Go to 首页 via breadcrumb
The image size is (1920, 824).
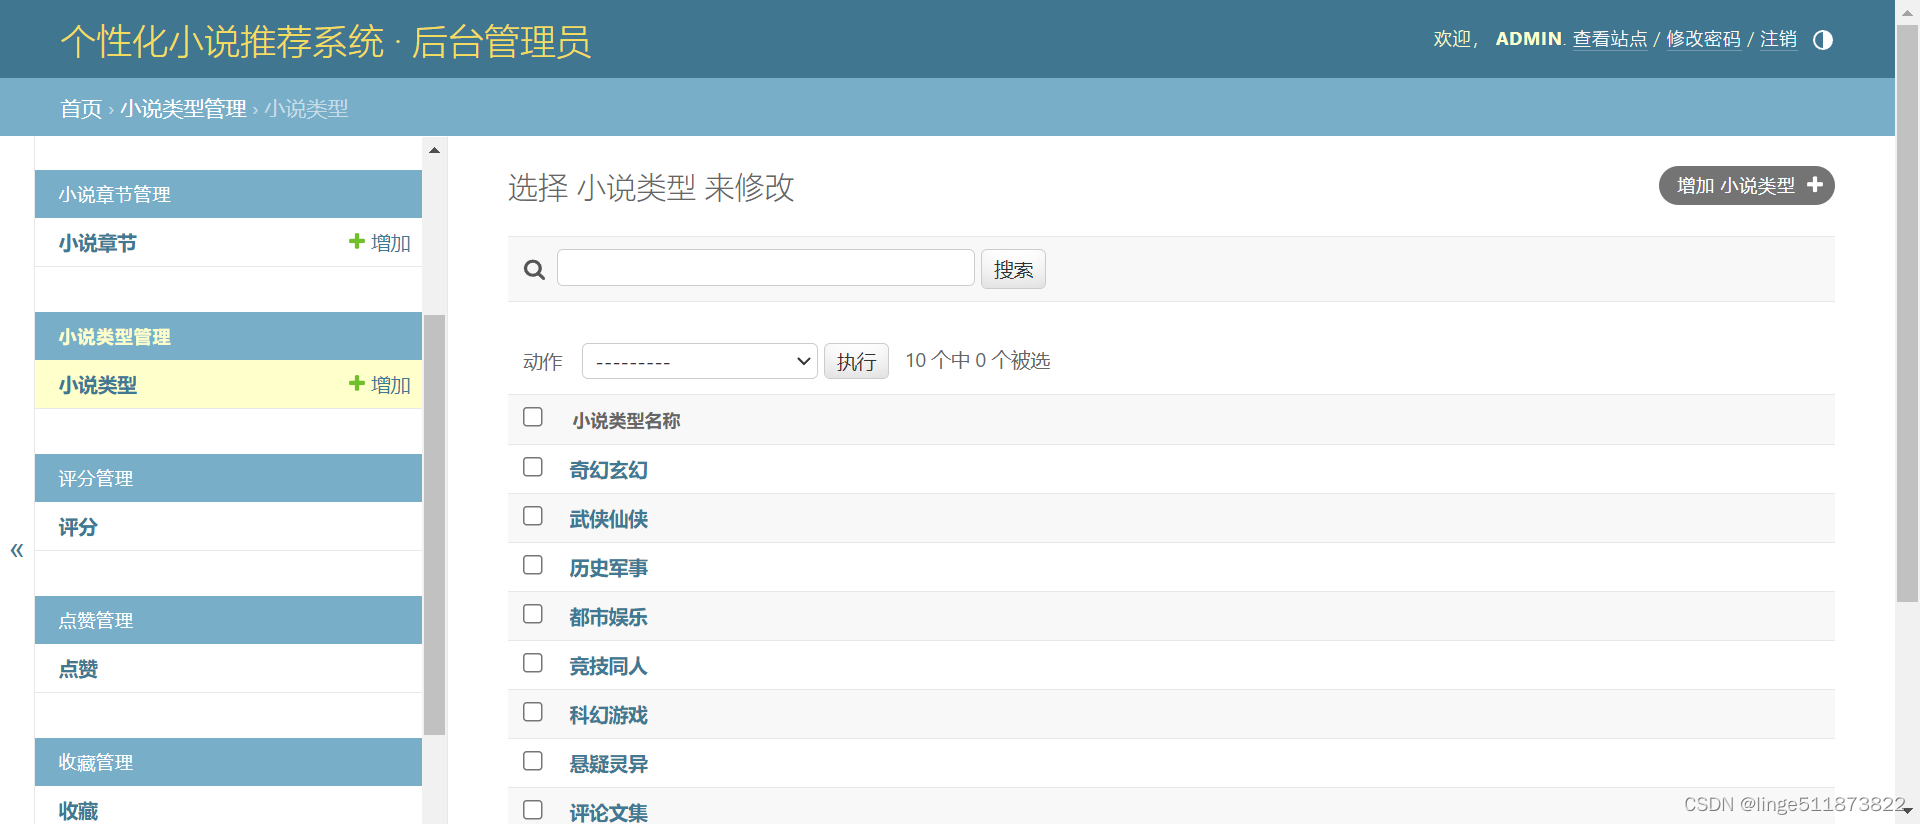point(81,108)
